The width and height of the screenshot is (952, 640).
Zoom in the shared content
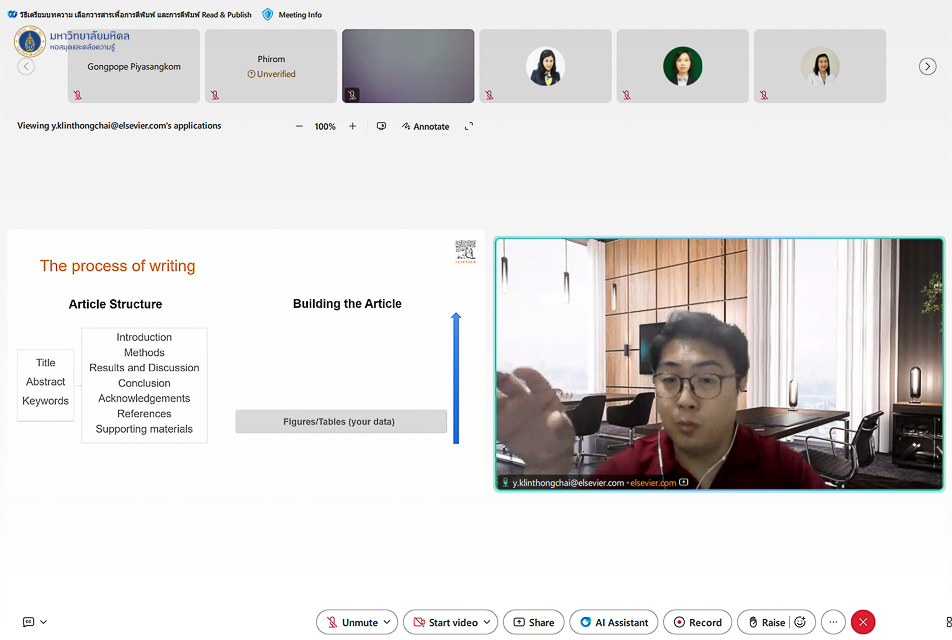click(352, 127)
